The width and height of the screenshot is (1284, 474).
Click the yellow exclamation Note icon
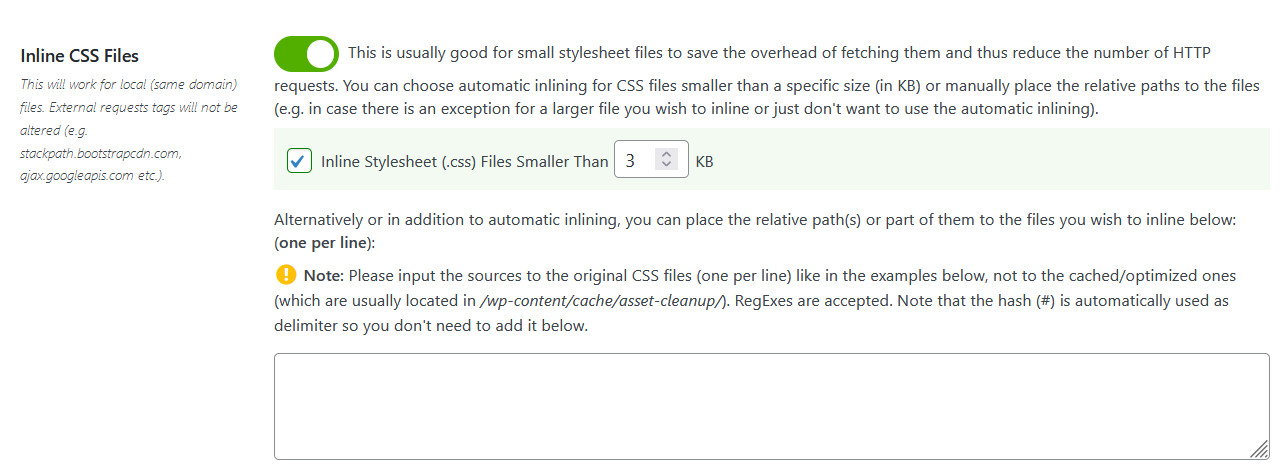tap(285, 275)
